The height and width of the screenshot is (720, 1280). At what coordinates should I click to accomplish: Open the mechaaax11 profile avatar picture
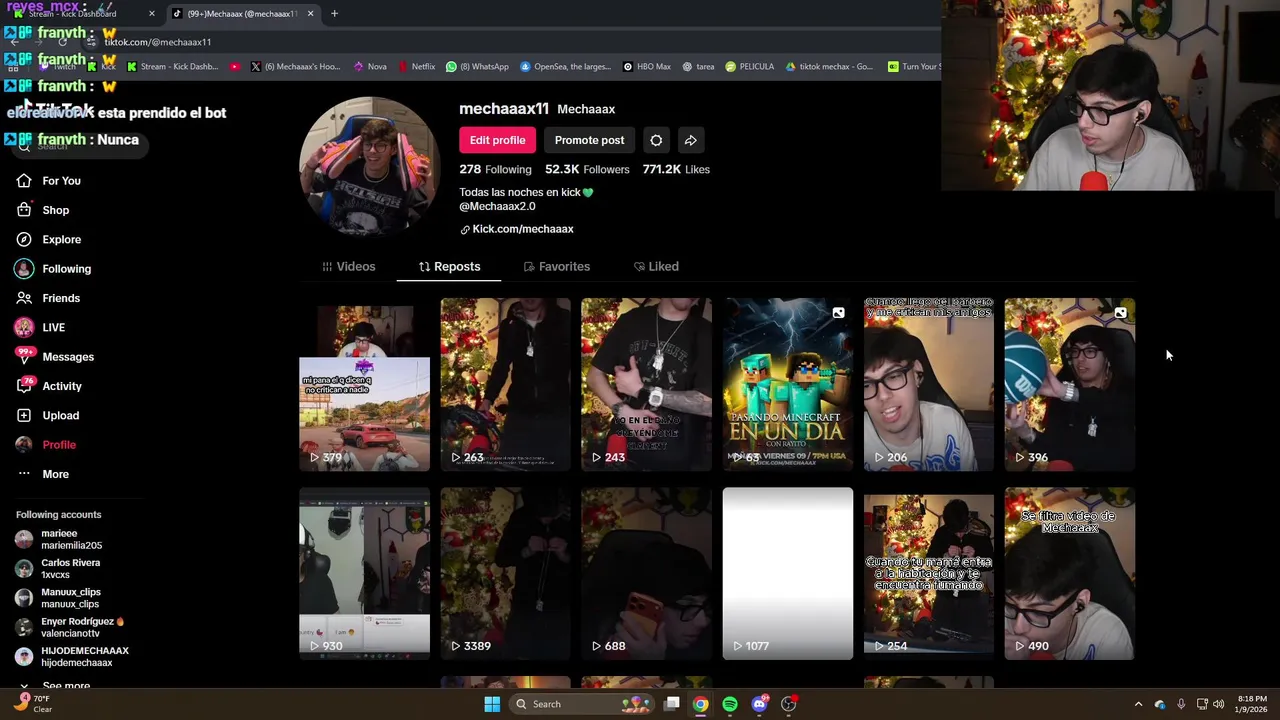click(x=369, y=167)
